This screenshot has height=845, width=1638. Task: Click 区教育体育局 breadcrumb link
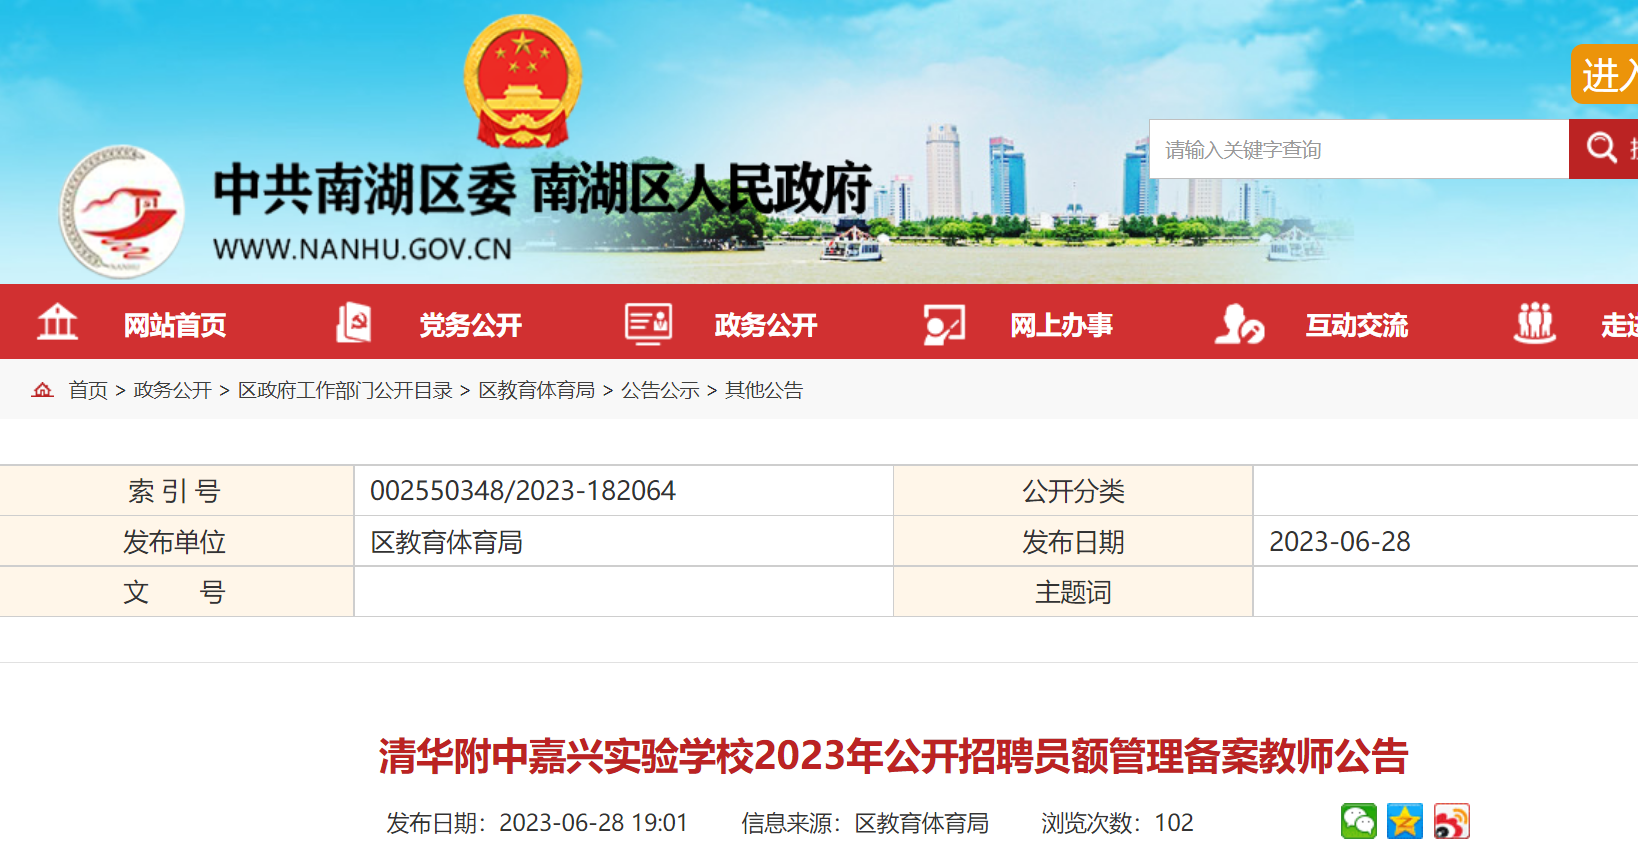pyautogui.click(x=537, y=390)
